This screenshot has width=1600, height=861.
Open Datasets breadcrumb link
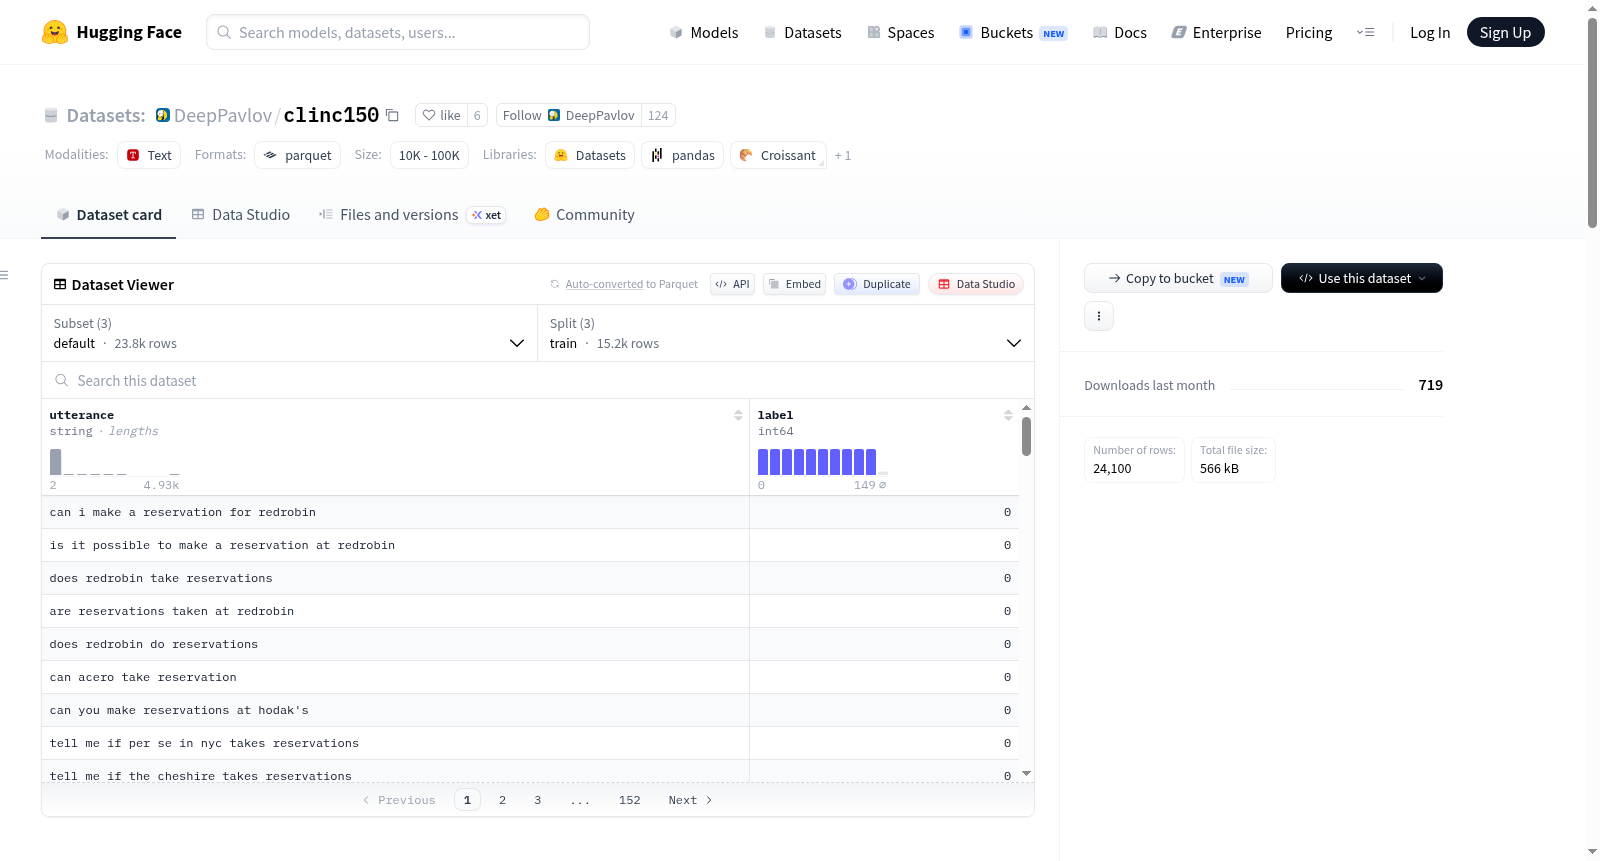105,116
